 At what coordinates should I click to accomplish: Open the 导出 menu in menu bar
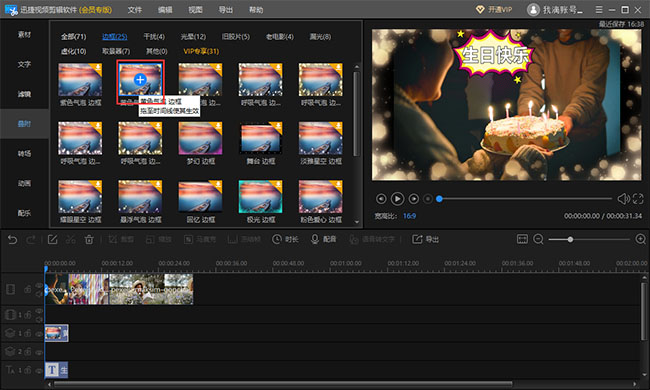[226, 10]
